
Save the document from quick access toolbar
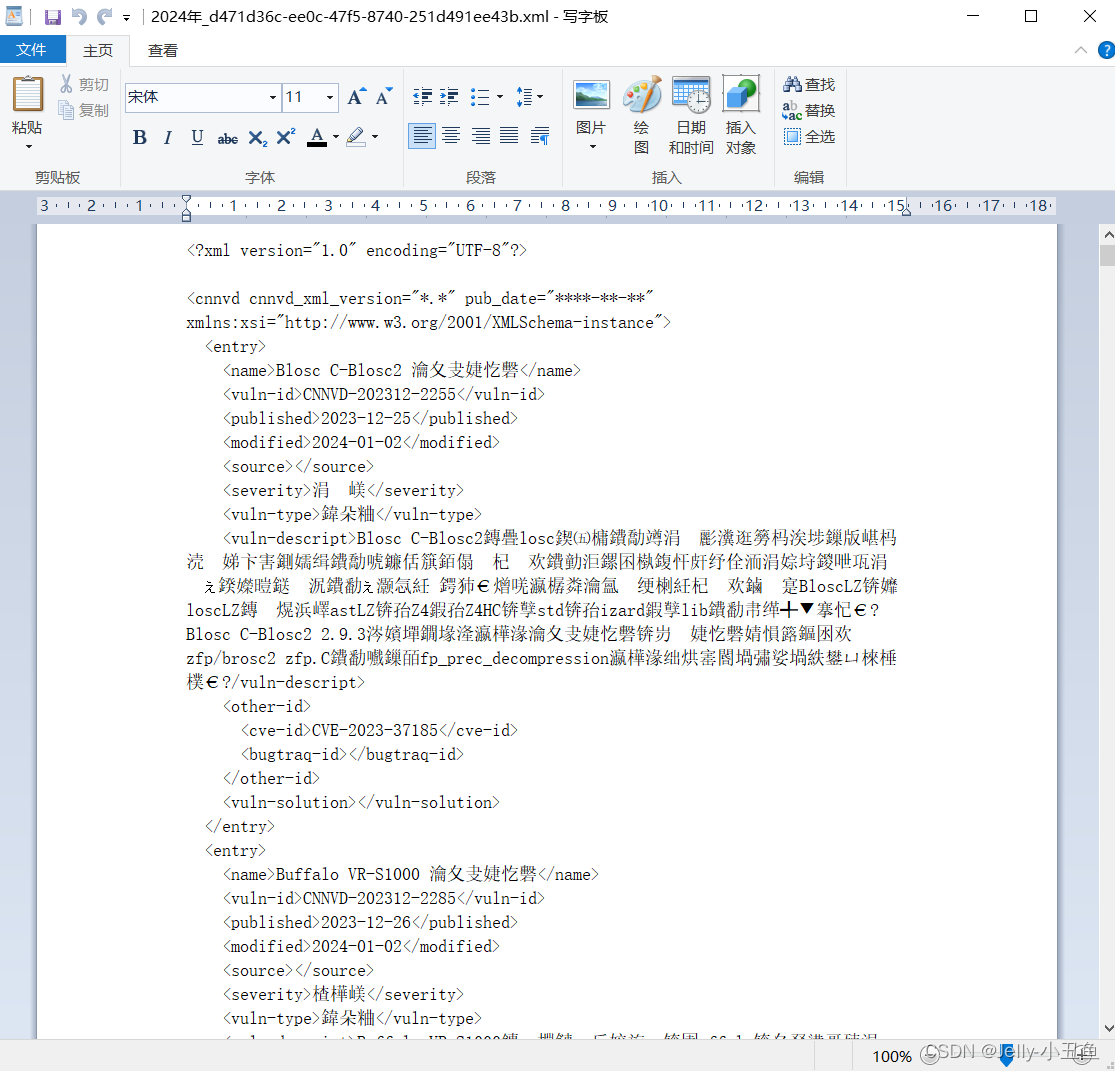pyautogui.click(x=53, y=16)
